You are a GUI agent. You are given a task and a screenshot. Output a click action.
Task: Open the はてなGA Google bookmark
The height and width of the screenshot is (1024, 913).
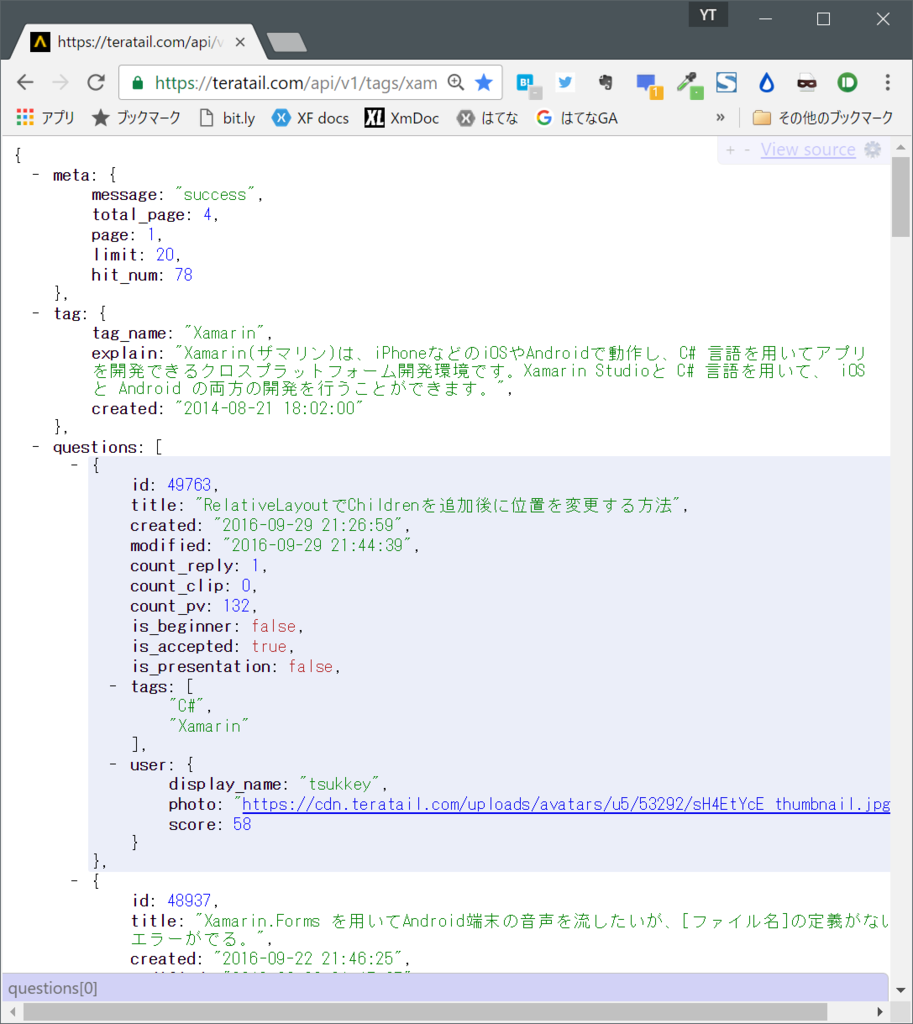click(x=577, y=118)
